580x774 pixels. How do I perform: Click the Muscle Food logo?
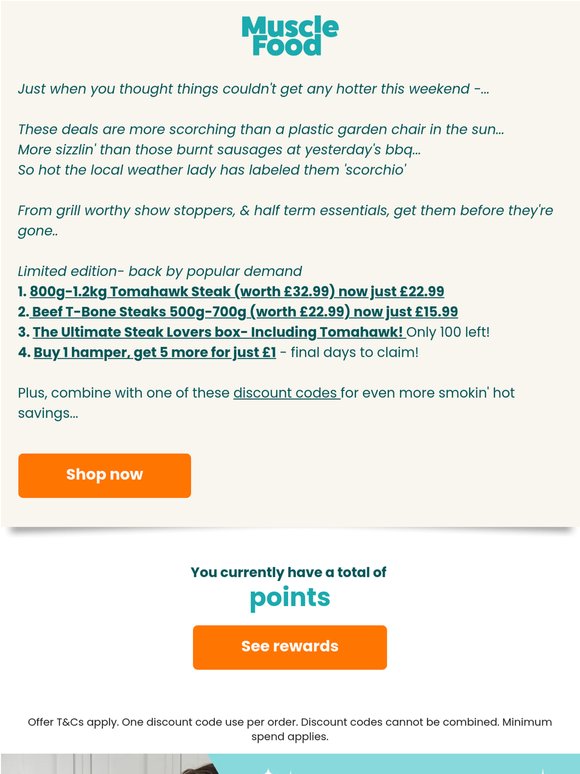coord(290,36)
